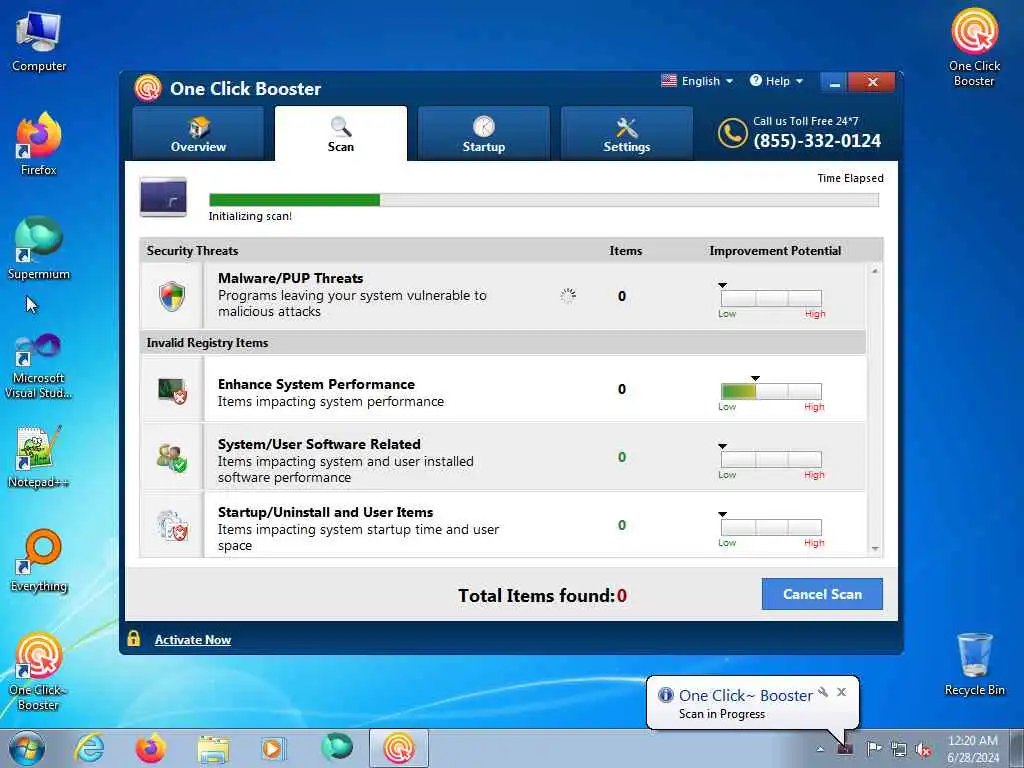The image size is (1024, 768).
Task: Launch Internet Explorer from taskbar
Action: [89, 748]
